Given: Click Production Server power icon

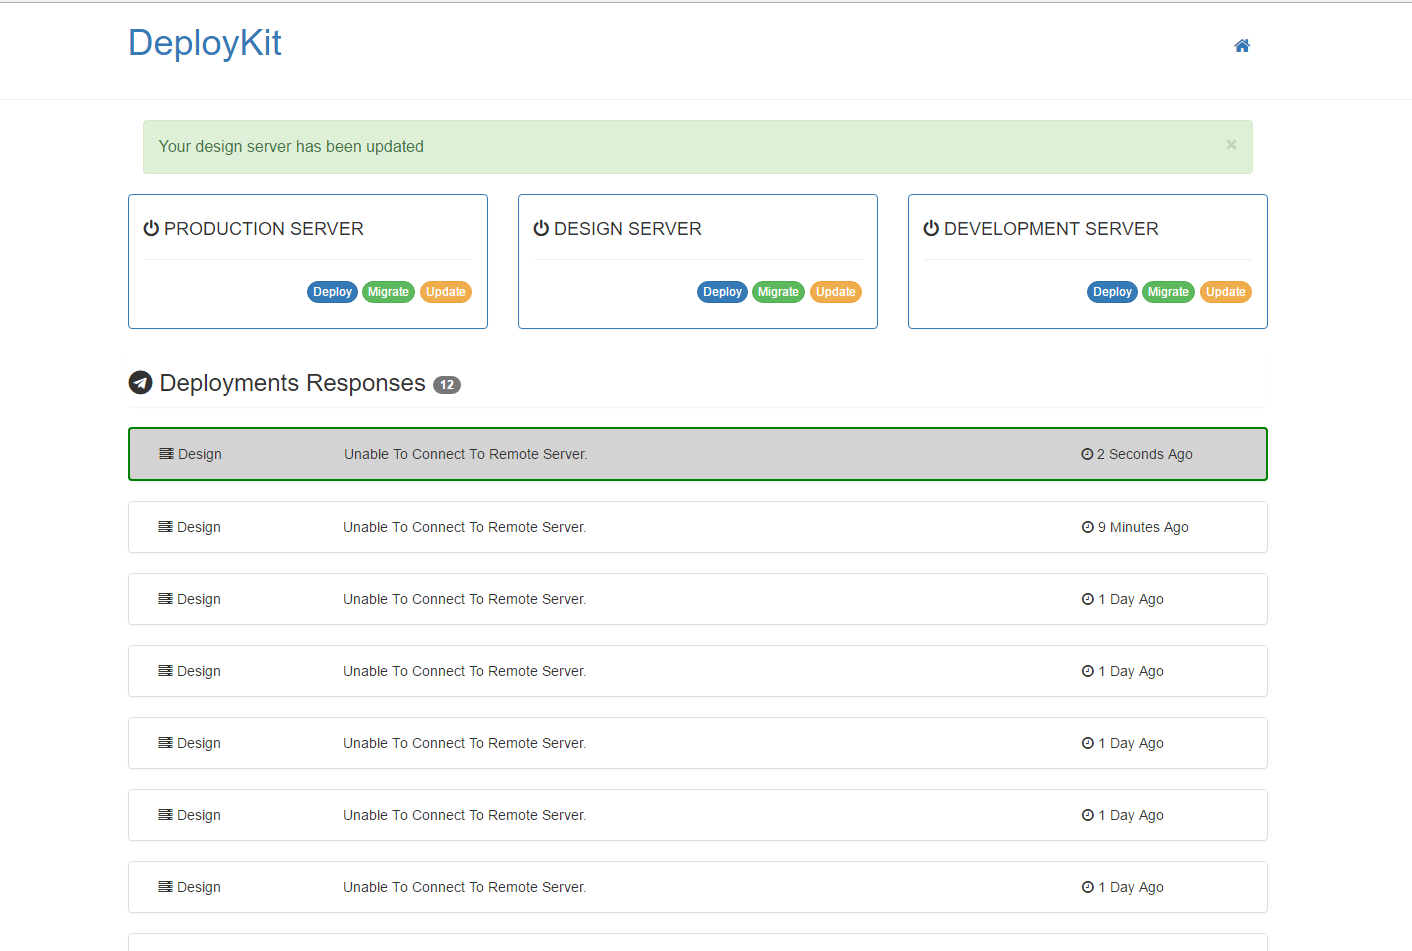Looking at the screenshot, I should [x=152, y=228].
